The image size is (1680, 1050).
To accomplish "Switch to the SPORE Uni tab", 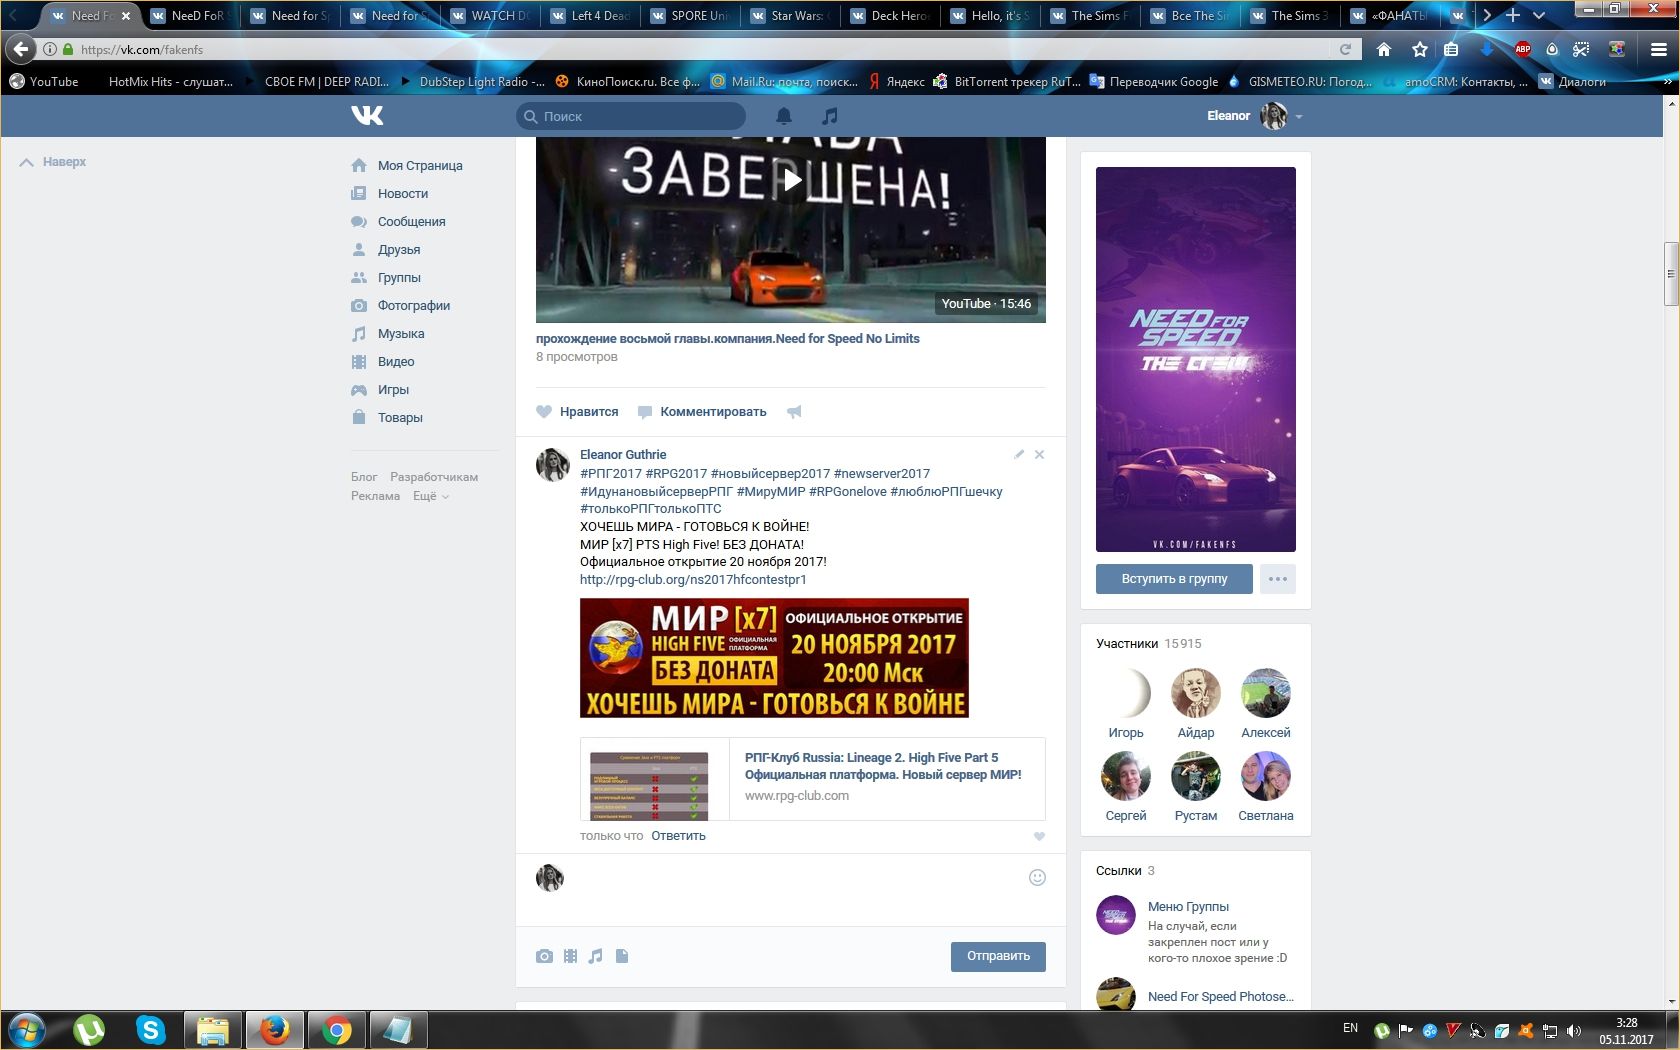I will pyautogui.click(x=691, y=15).
